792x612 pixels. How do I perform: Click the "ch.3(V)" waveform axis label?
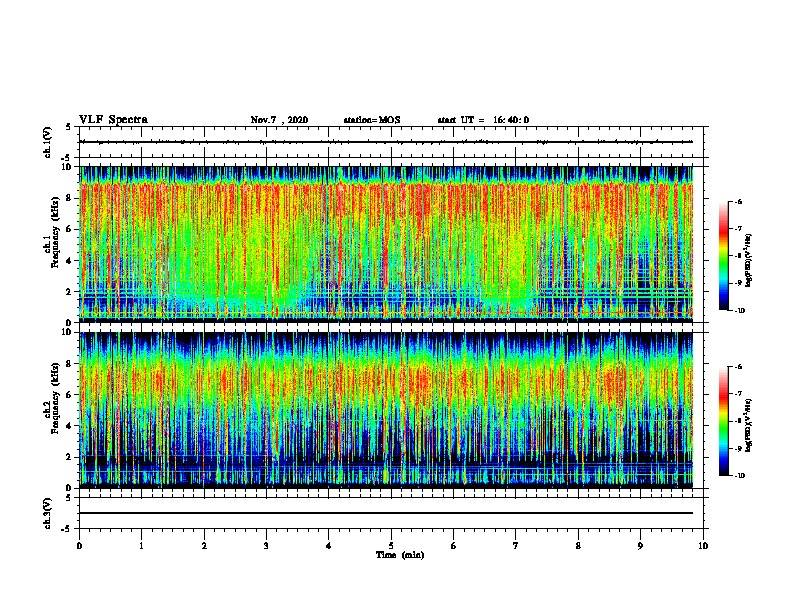coord(48,513)
